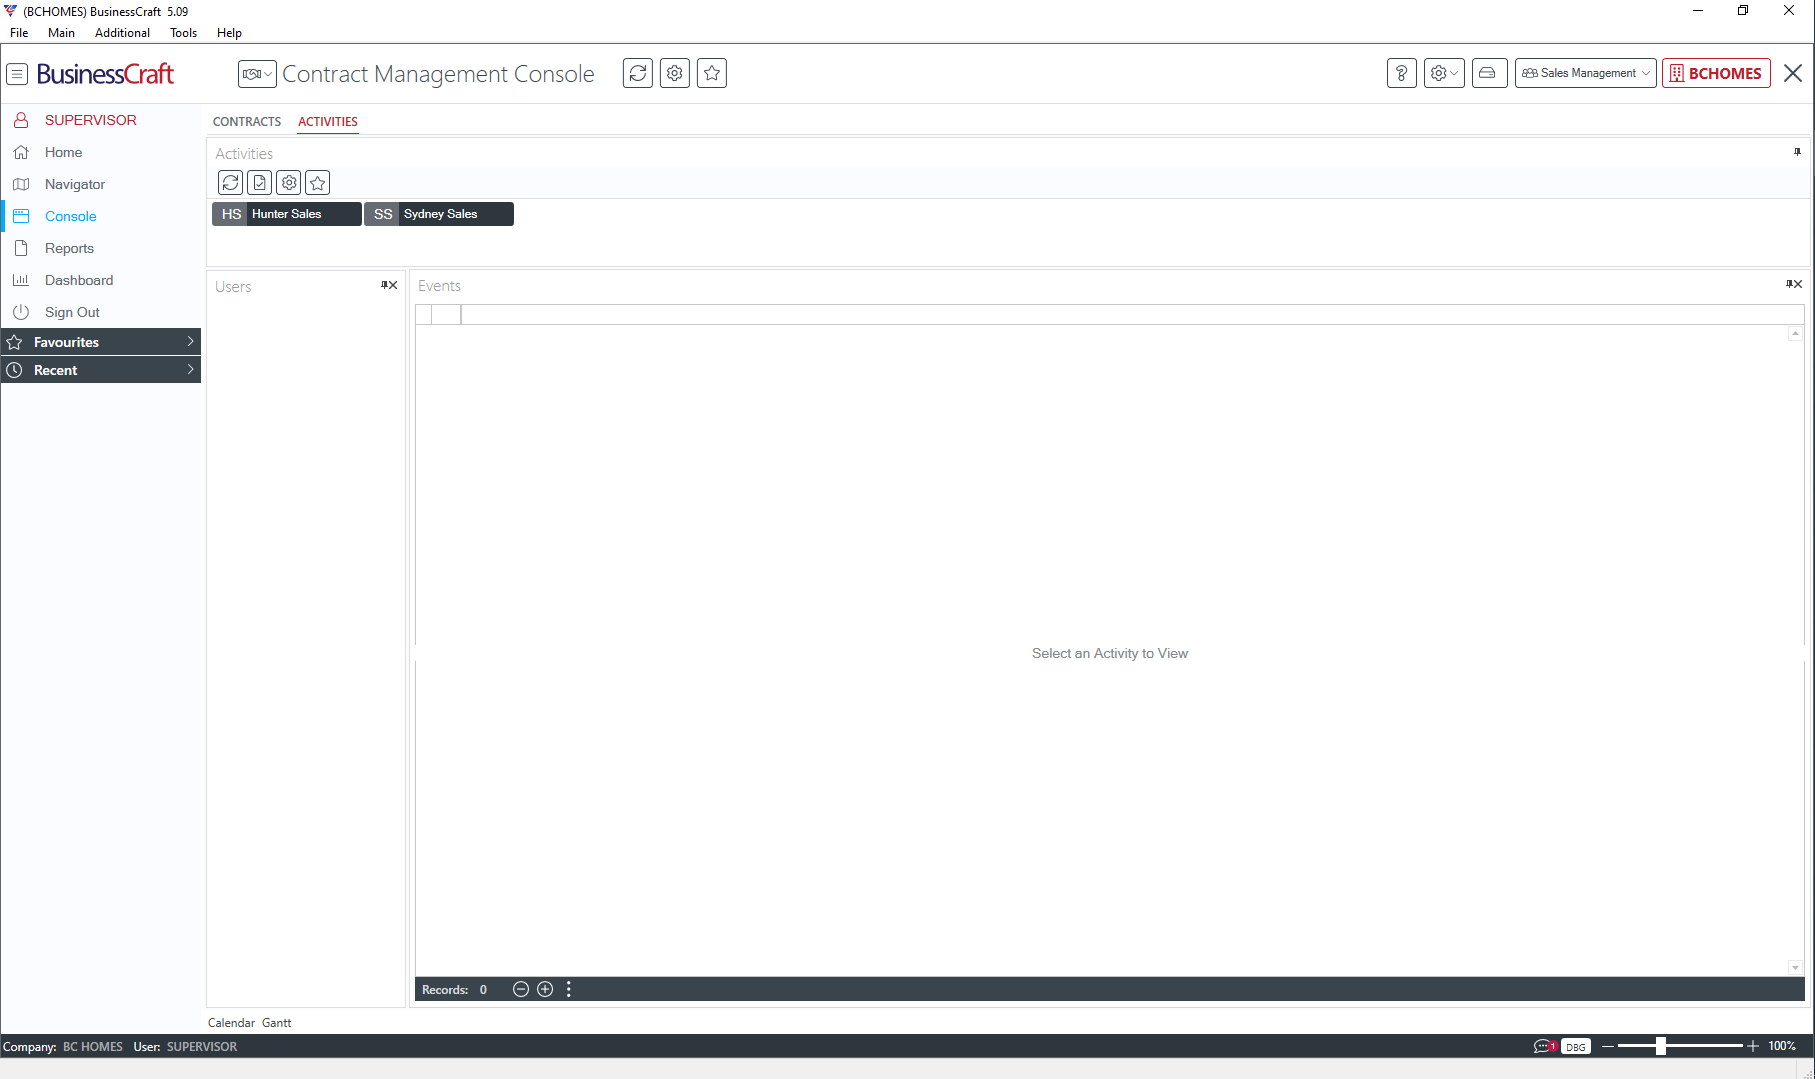The image size is (1815, 1079).
Task: Click the DBG status indicator
Action: [x=1576, y=1047]
